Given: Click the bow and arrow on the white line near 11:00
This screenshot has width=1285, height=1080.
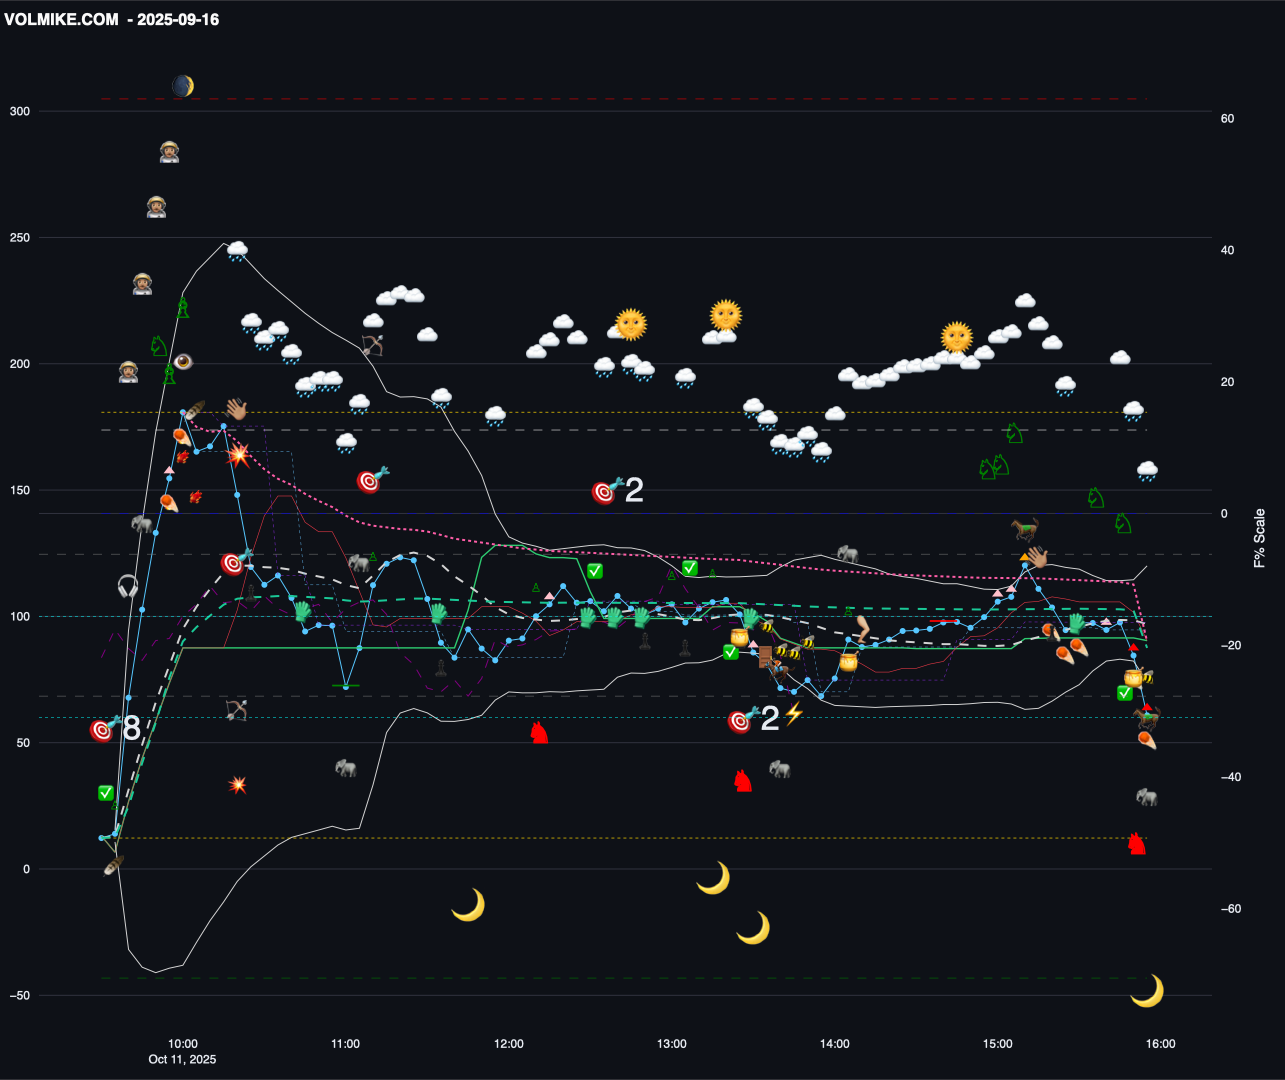Looking at the screenshot, I should [372, 346].
